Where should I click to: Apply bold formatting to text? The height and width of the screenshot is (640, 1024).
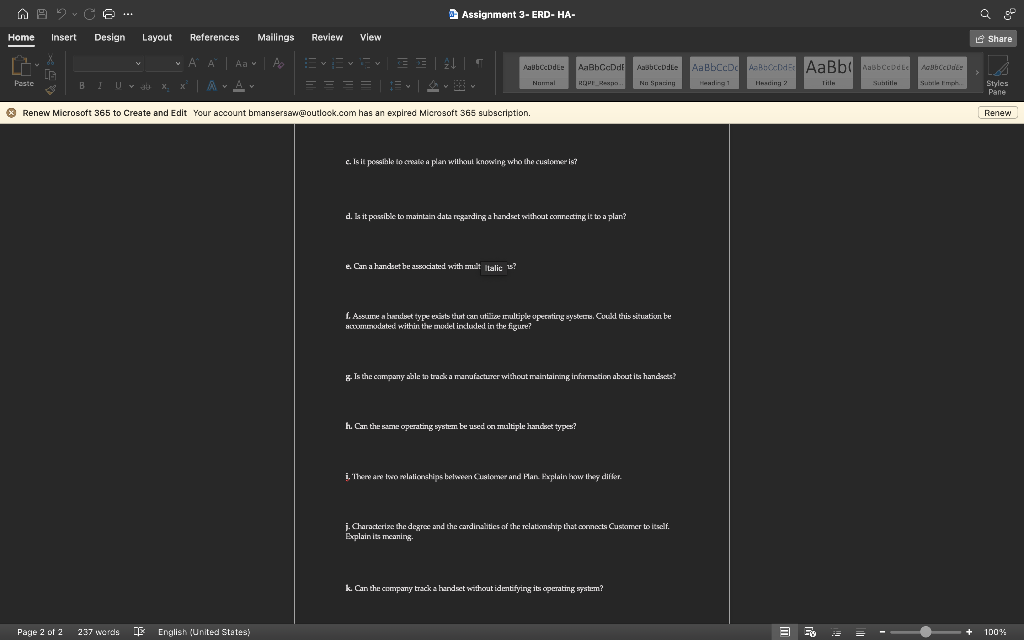[x=81, y=86]
